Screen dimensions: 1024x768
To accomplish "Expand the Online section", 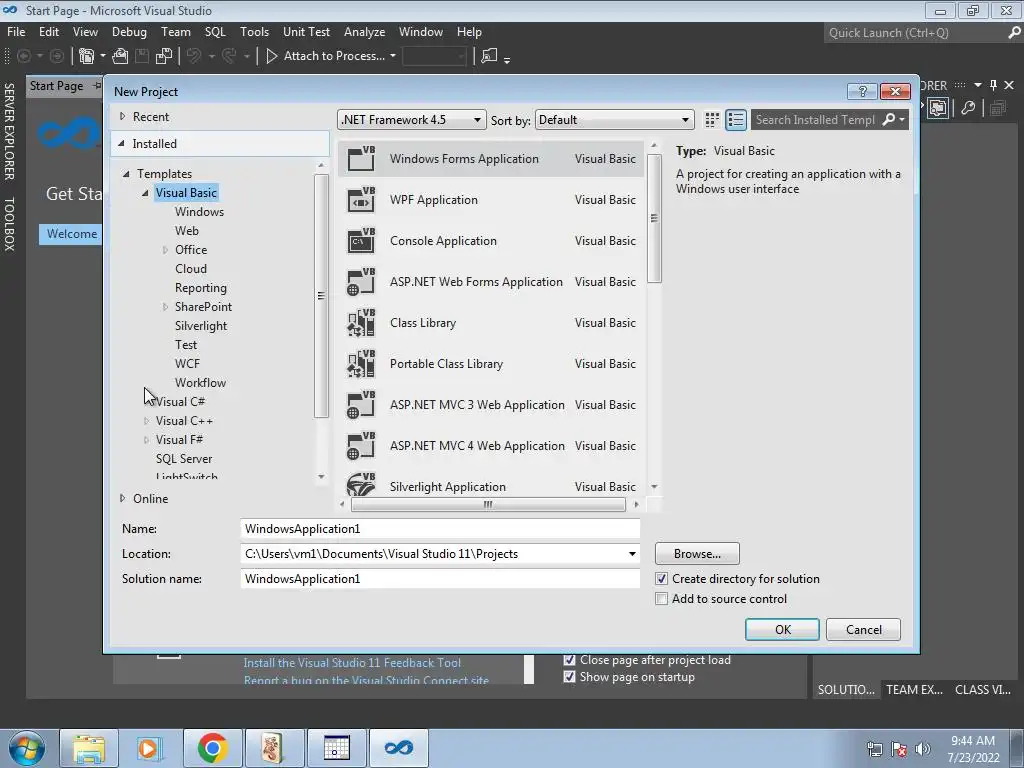I will (x=122, y=498).
